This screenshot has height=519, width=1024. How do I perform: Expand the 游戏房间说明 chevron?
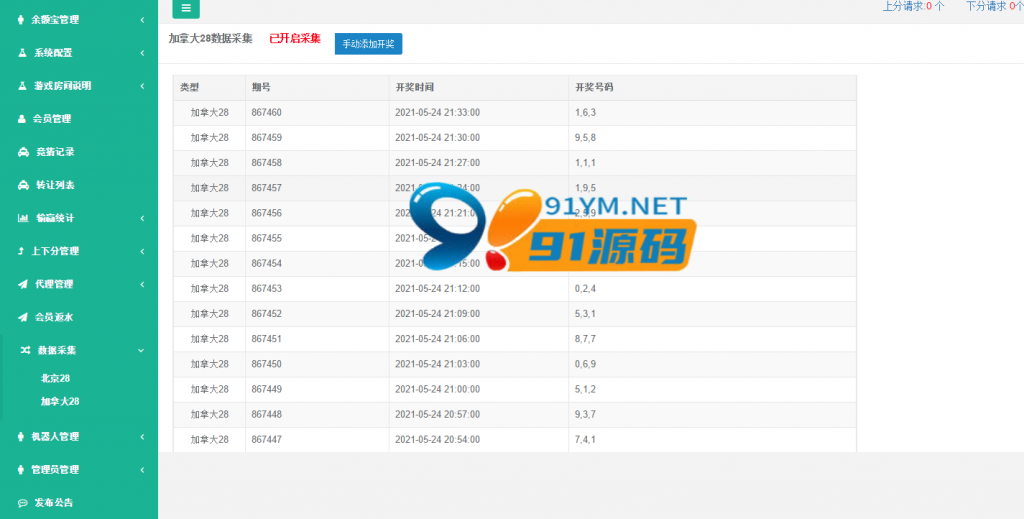142,86
